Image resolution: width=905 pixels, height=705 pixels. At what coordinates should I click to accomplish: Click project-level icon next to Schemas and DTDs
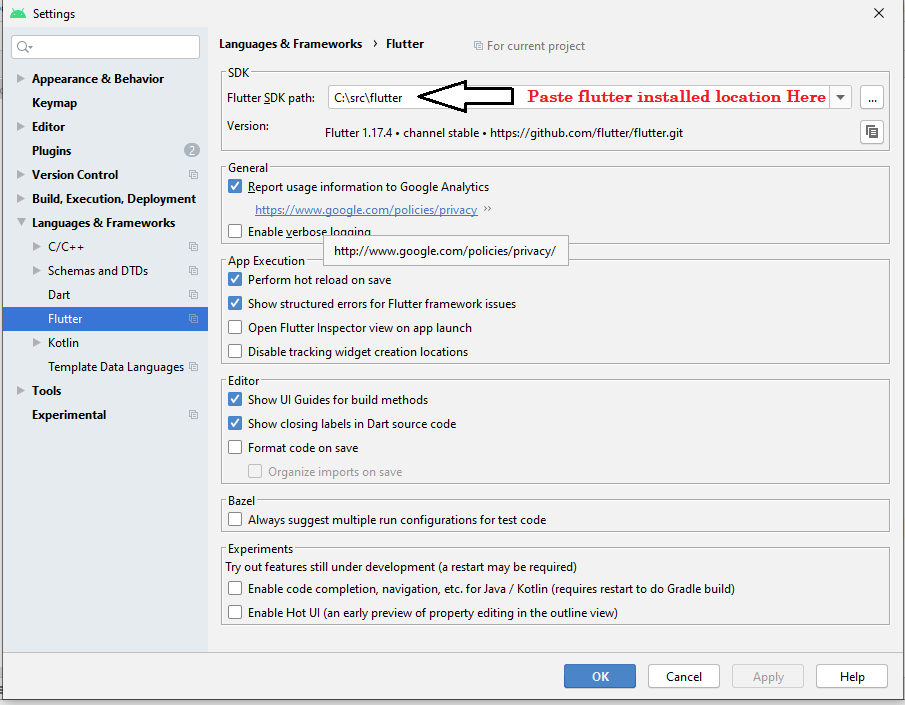click(x=193, y=271)
